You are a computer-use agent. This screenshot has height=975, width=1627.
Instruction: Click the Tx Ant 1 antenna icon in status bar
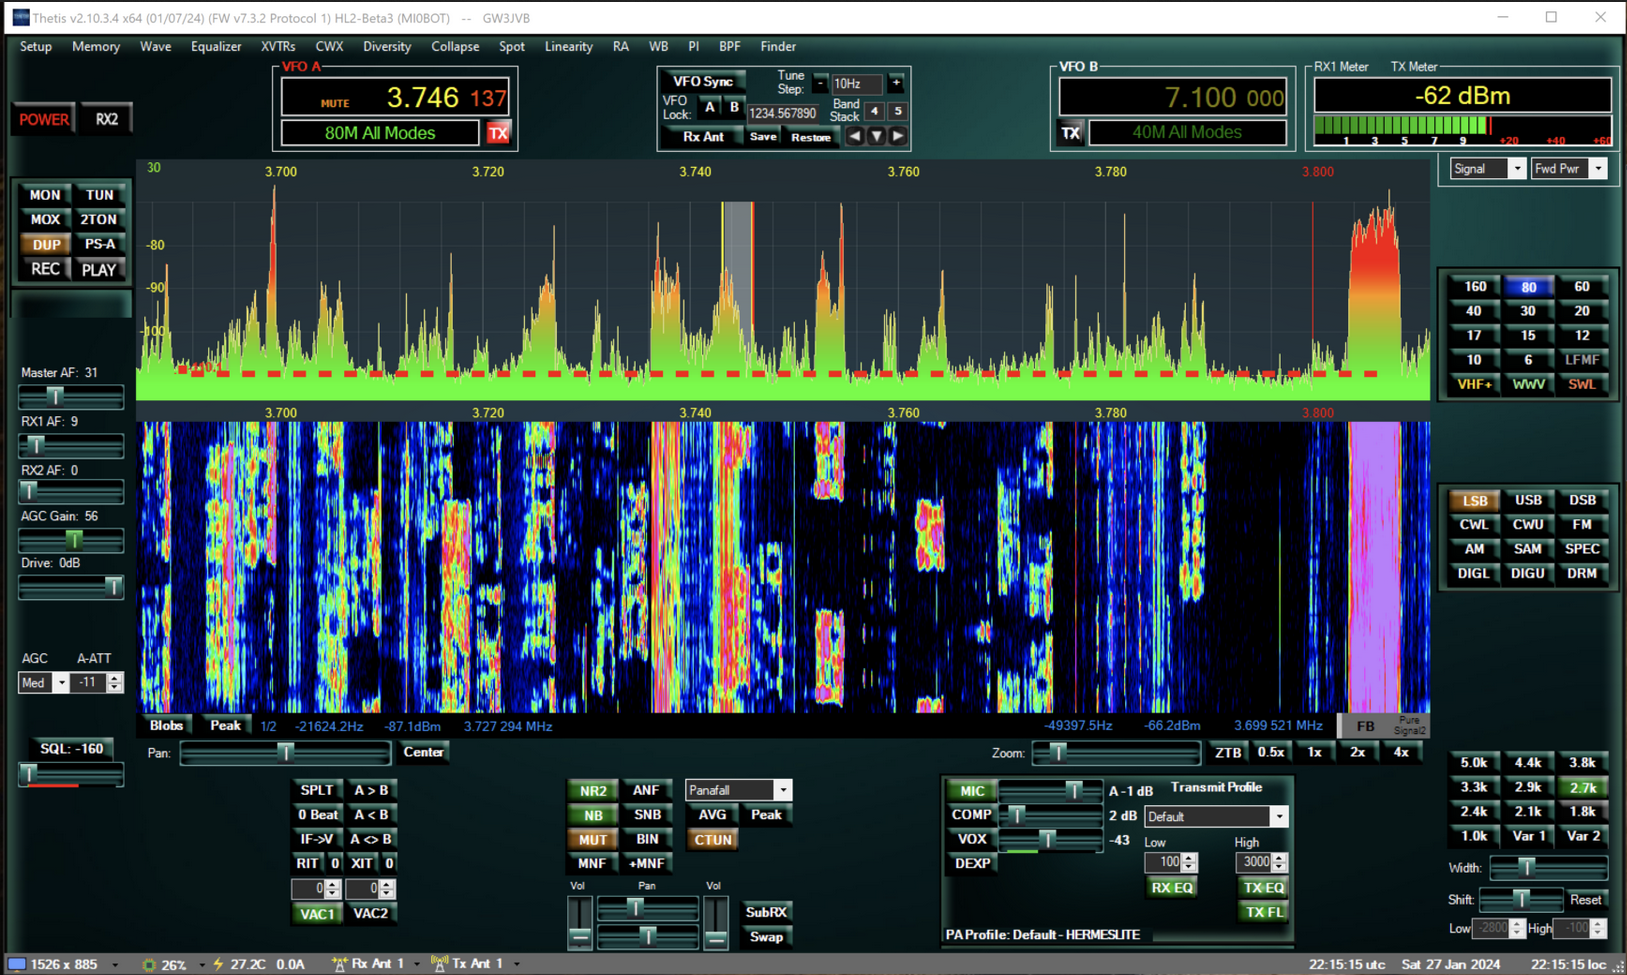[439, 964]
